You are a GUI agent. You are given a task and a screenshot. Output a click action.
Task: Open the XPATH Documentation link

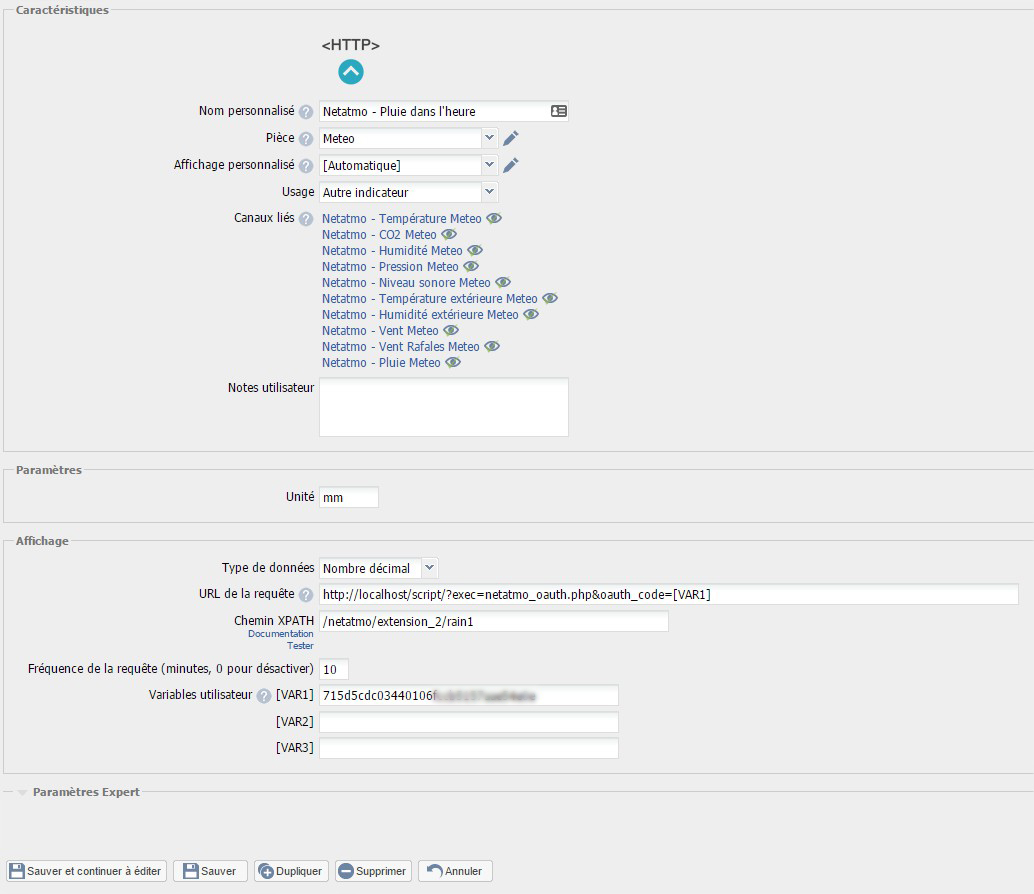(x=280, y=633)
